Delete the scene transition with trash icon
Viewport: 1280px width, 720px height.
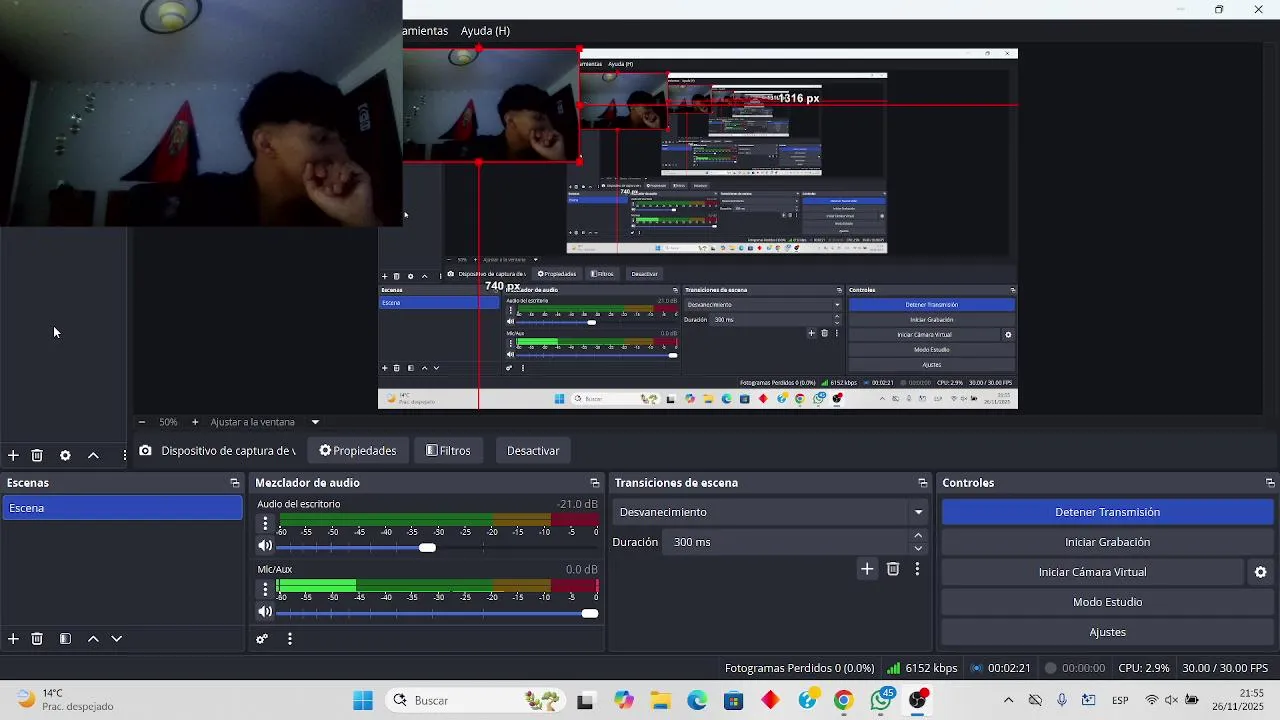pyautogui.click(x=893, y=569)
